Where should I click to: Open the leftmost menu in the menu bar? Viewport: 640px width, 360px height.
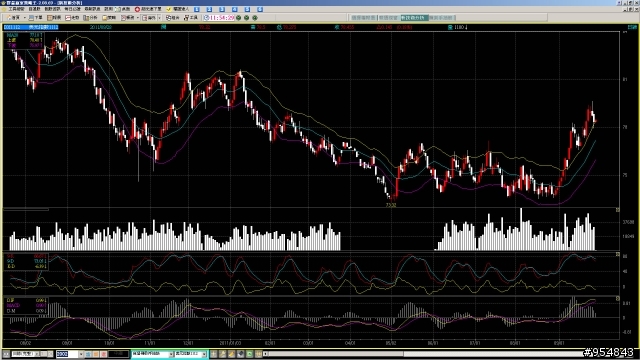(16, 9)
